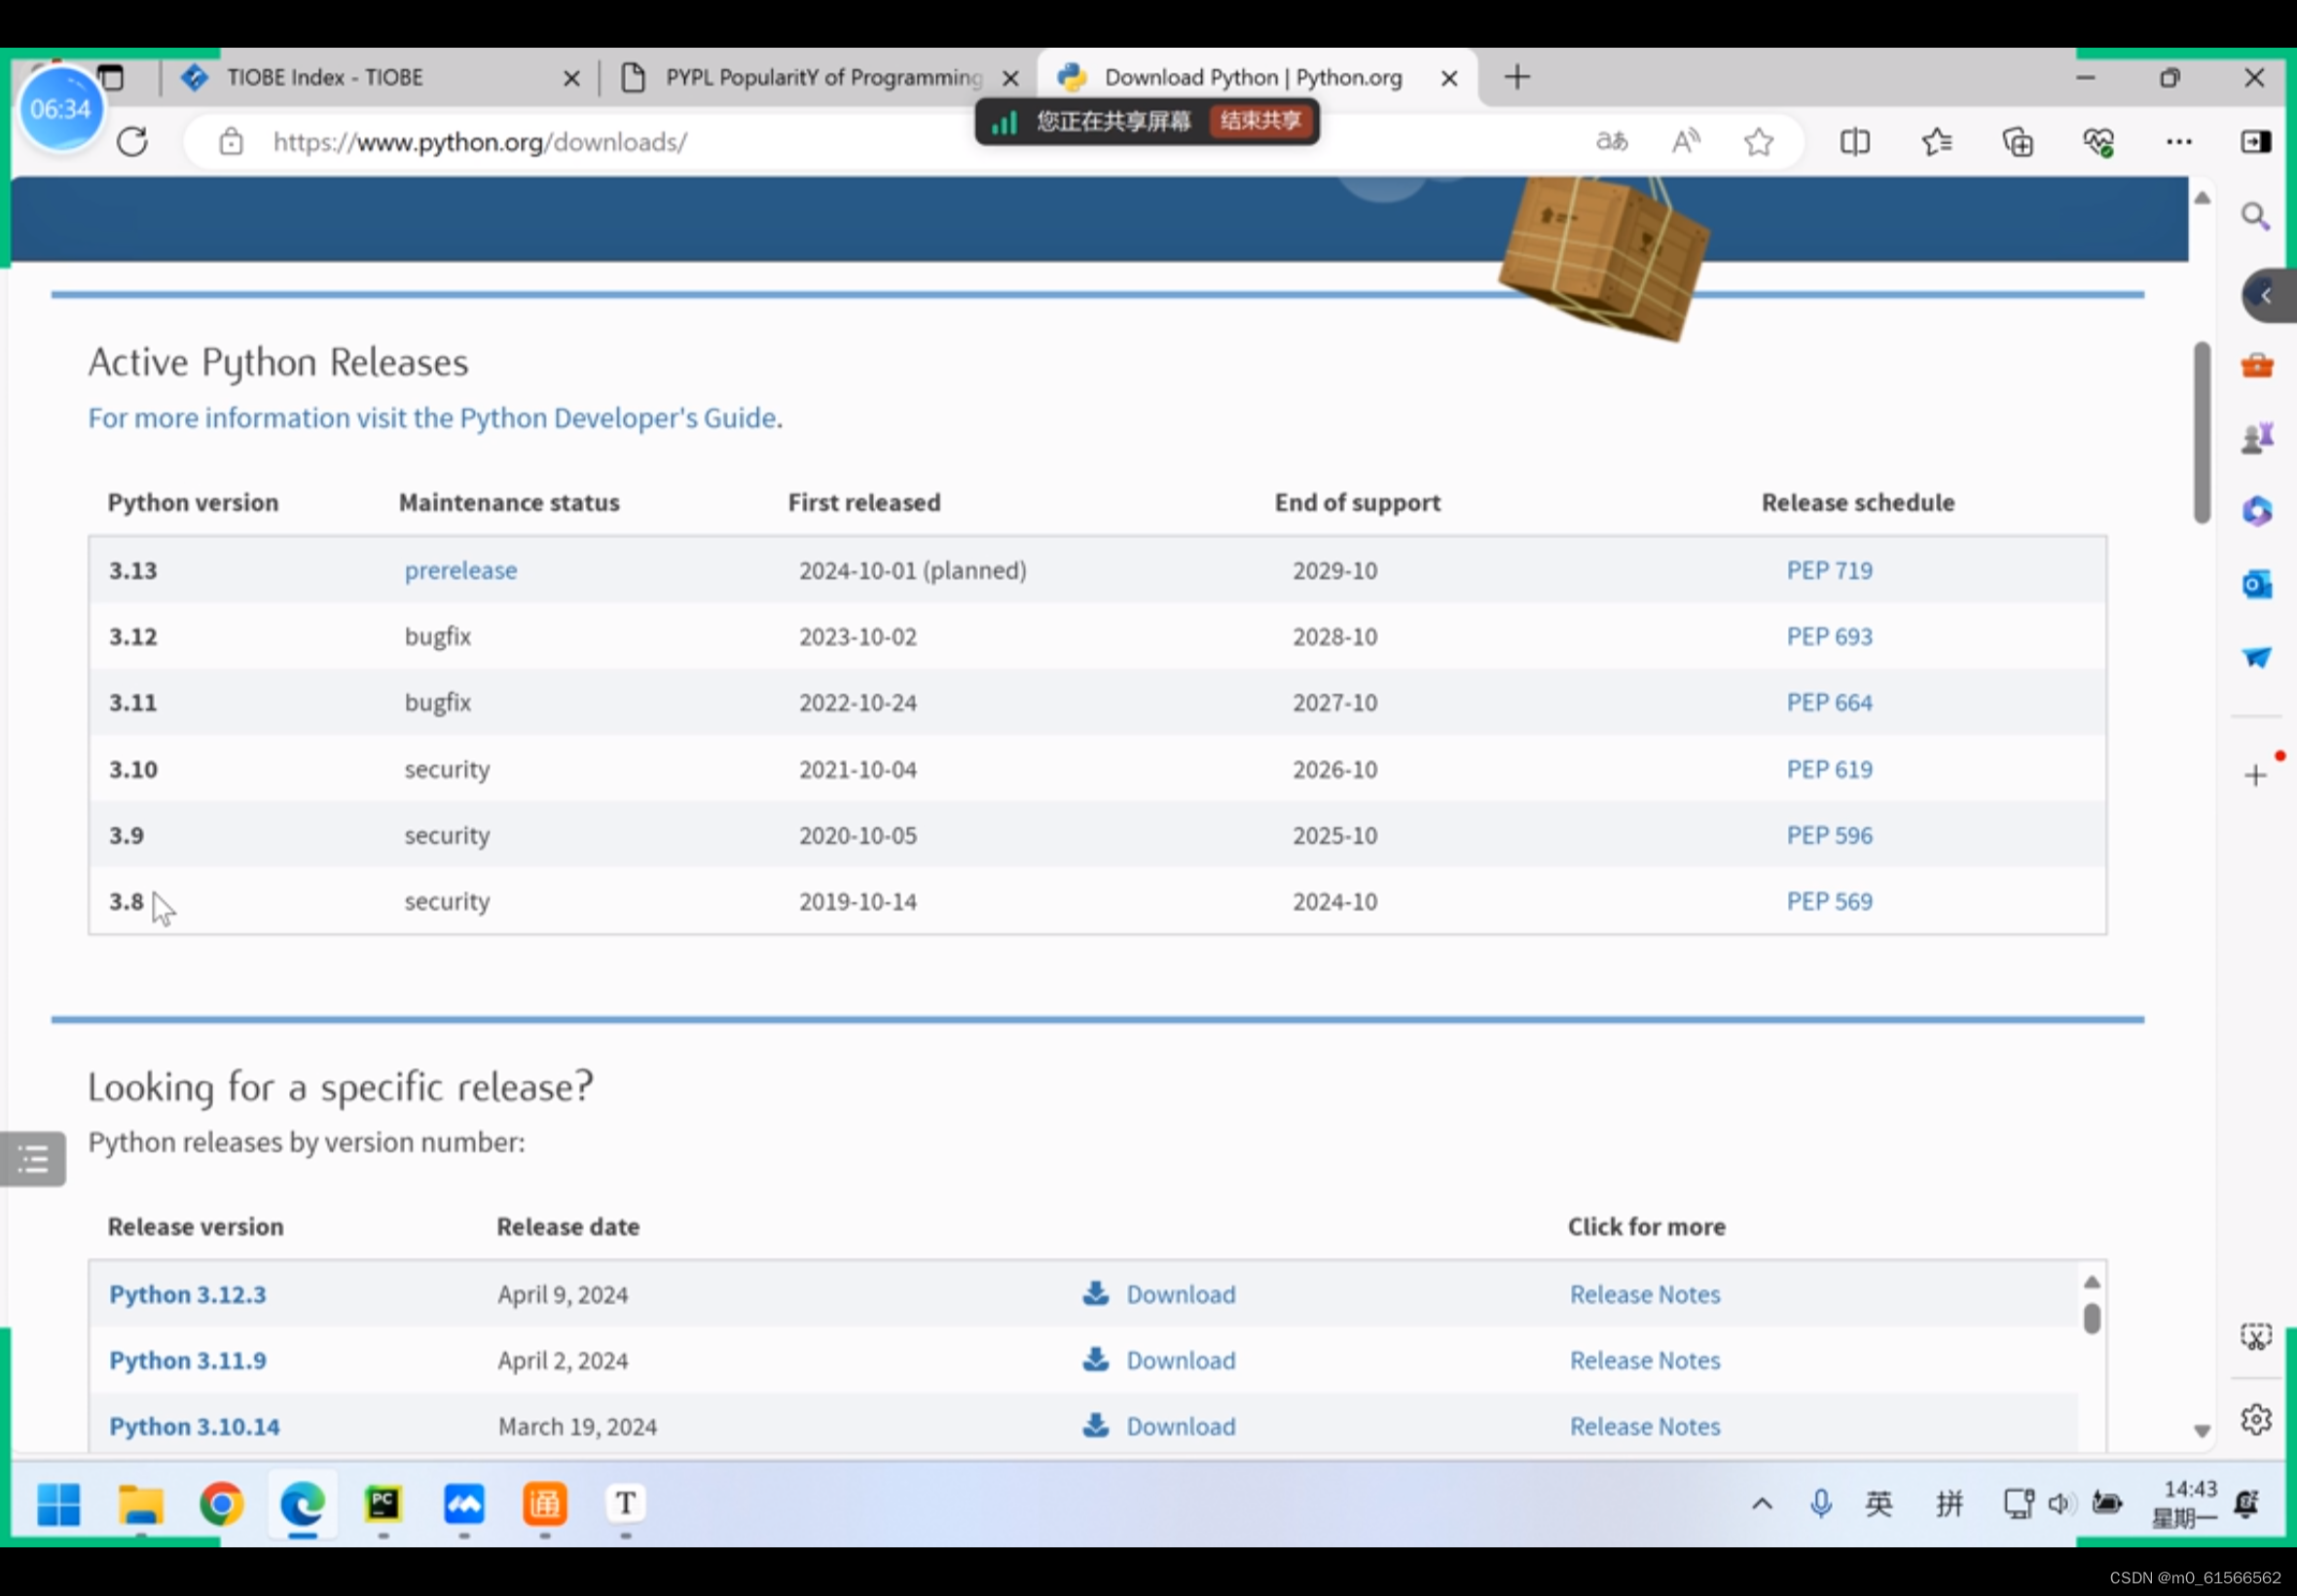
Task: Open a new browser tab
Action: click(1517, 77)
